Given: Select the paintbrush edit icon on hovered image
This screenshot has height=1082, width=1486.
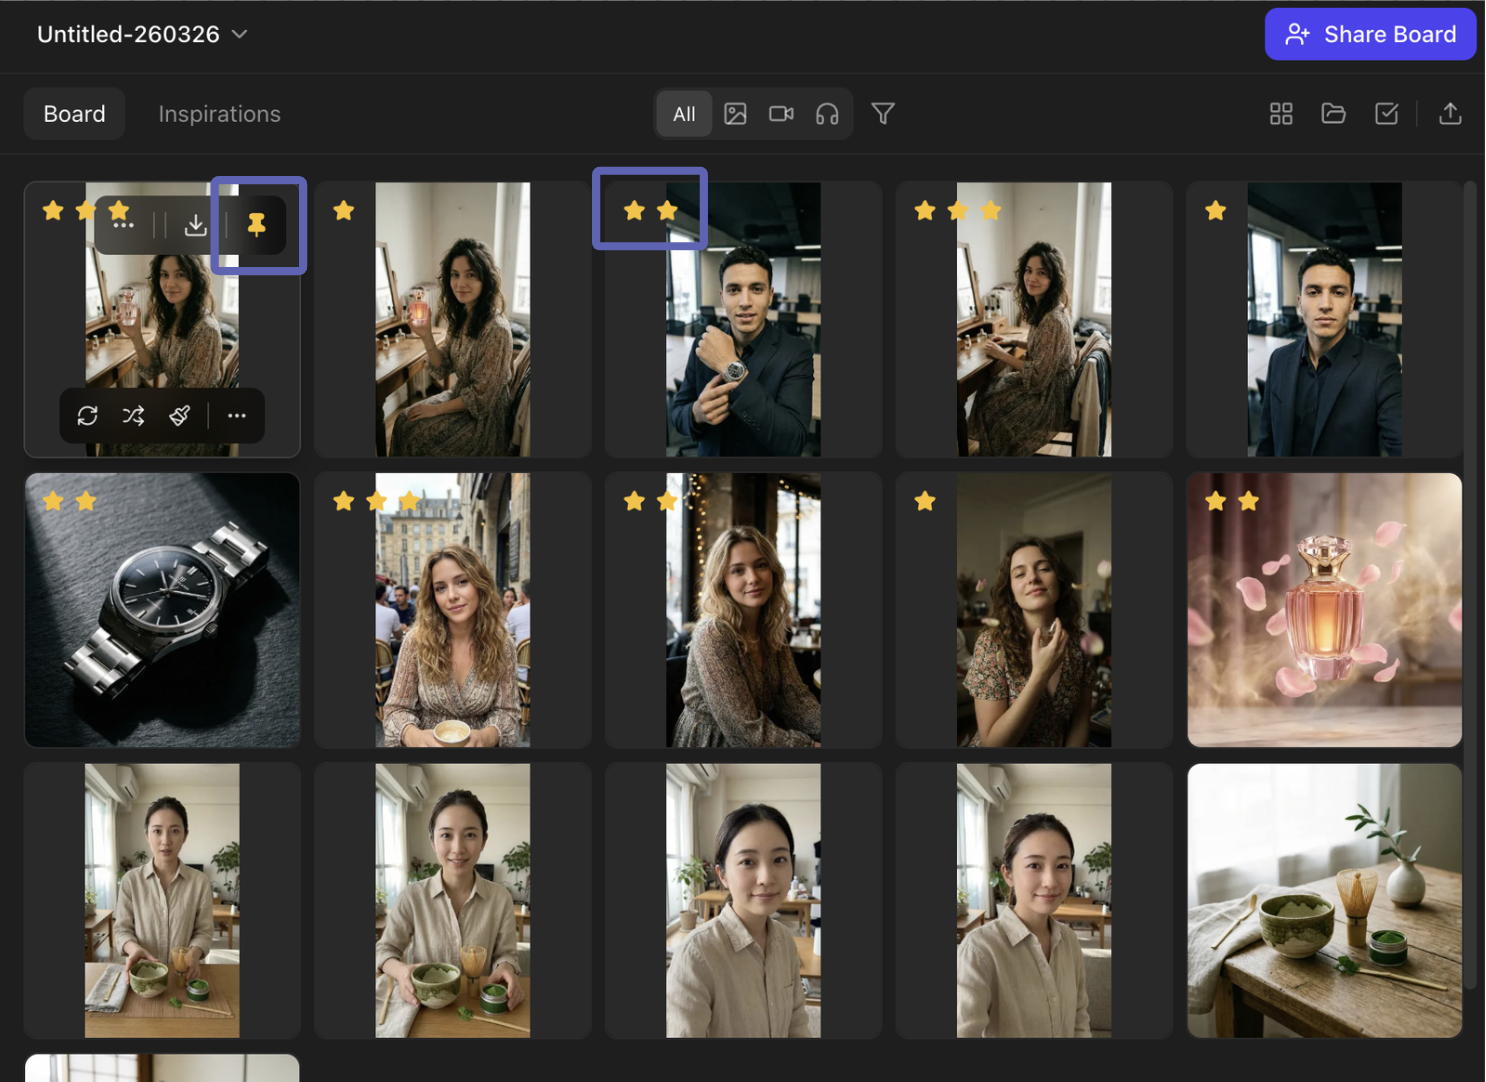Looking at the screenshot, I should pos(180,416).
